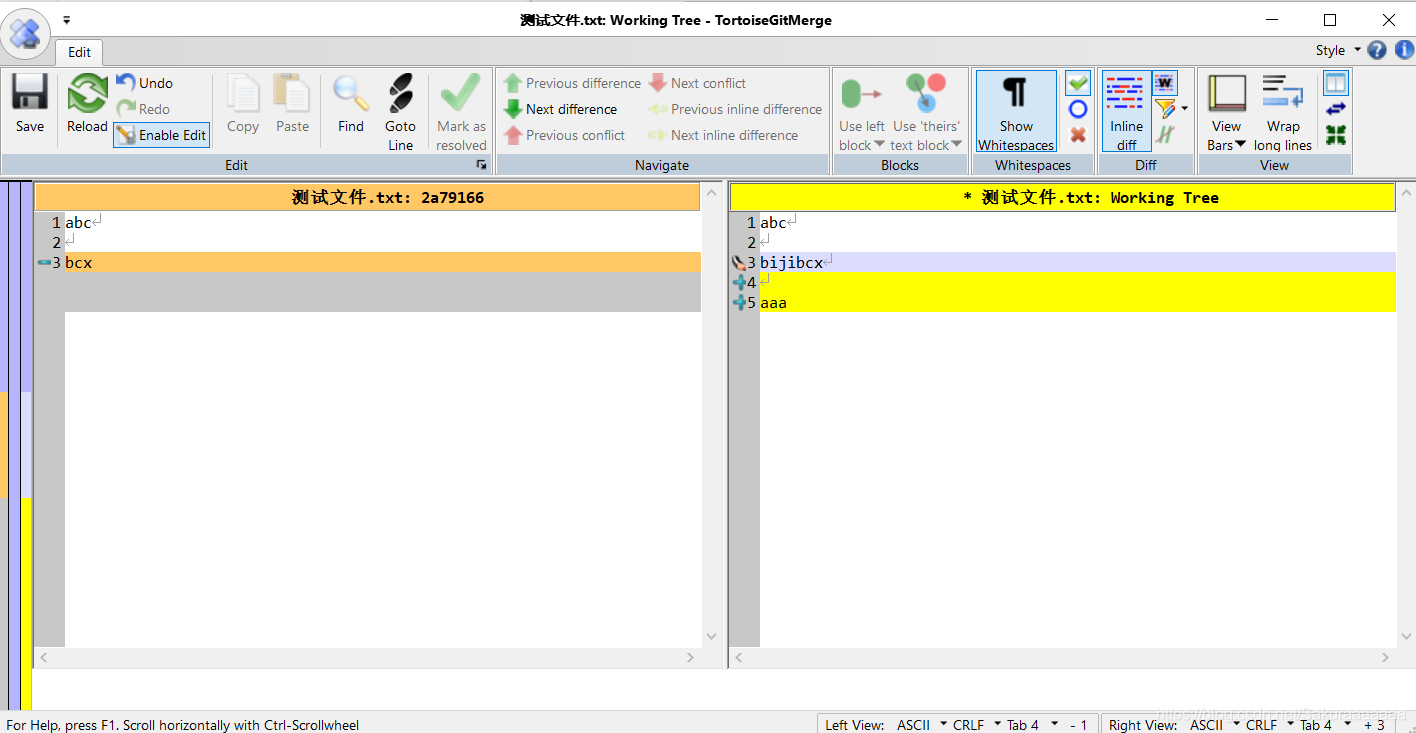Click the right pane vertical scrollbar down arrow
Image resolution: width=1416 pixels, height=733 pixels.
1406,636
